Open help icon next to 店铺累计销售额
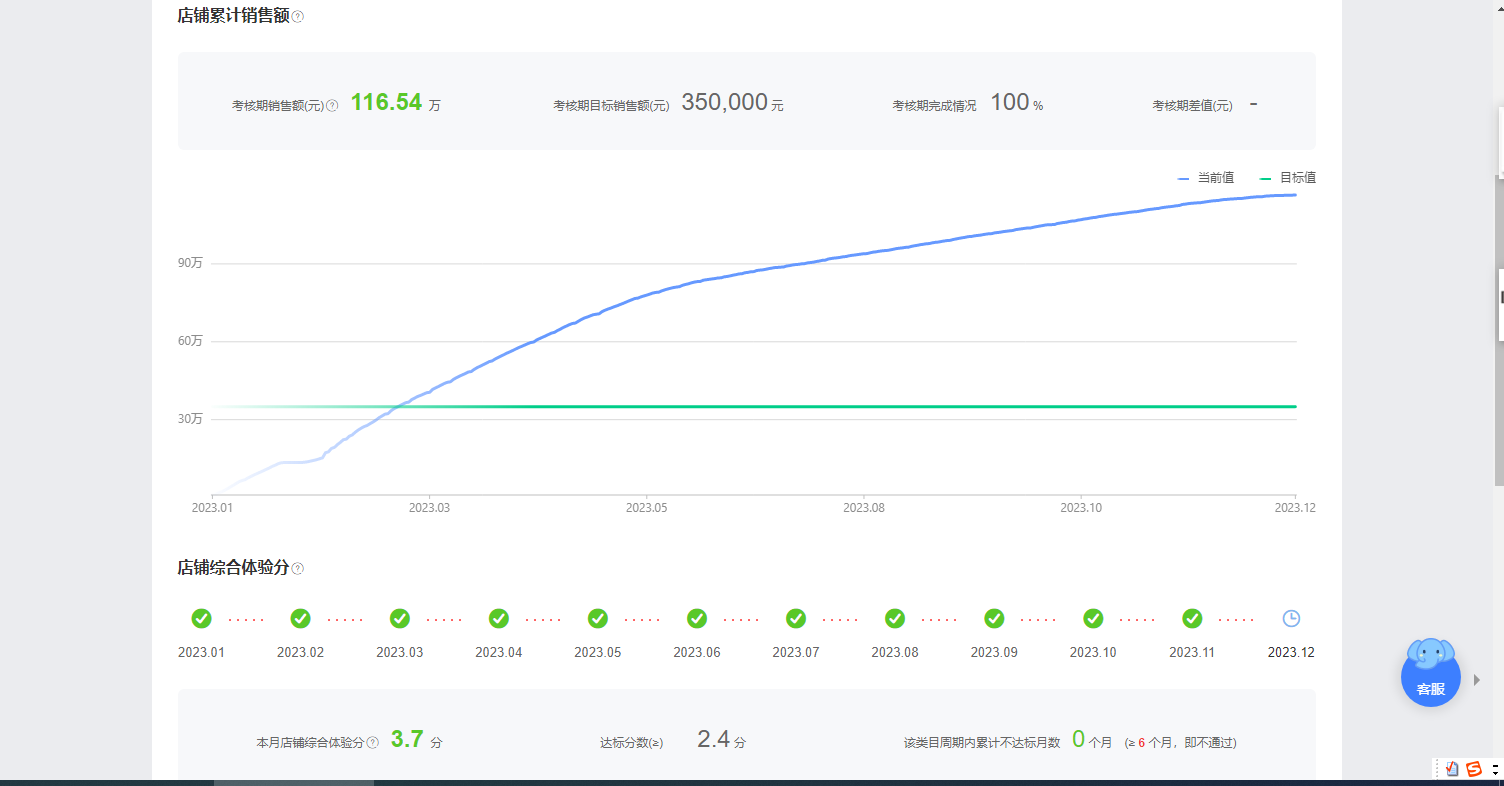Screen dimensions: 1504x786 298,17
